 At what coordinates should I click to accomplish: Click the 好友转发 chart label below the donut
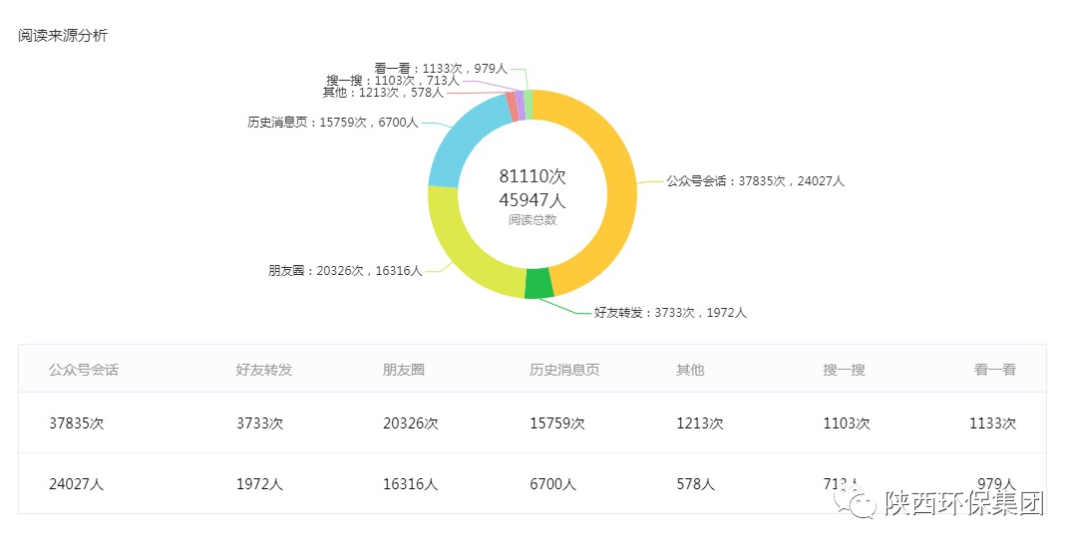[x=670, y=313]
